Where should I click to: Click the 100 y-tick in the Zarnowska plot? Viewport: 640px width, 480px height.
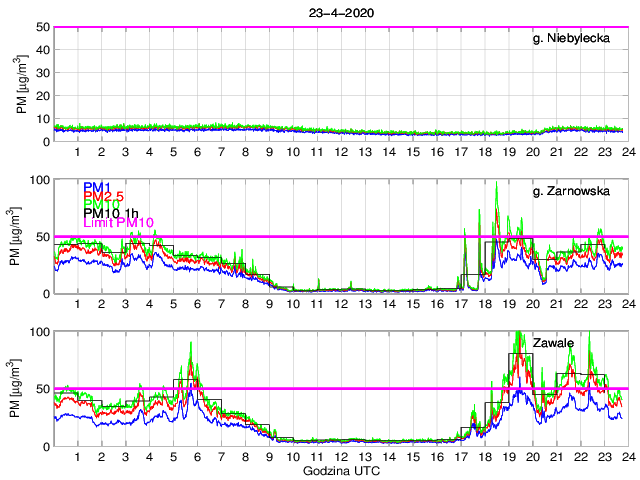point(39,179)
